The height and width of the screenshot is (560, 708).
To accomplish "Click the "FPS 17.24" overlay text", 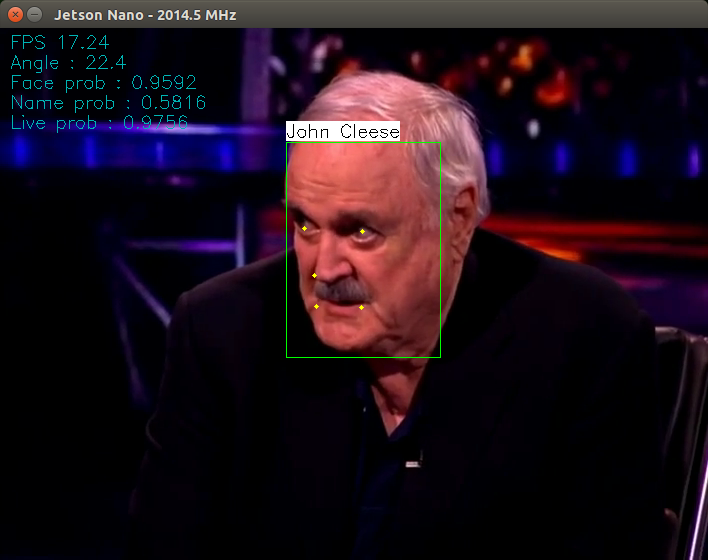I will tap(60, 42).
